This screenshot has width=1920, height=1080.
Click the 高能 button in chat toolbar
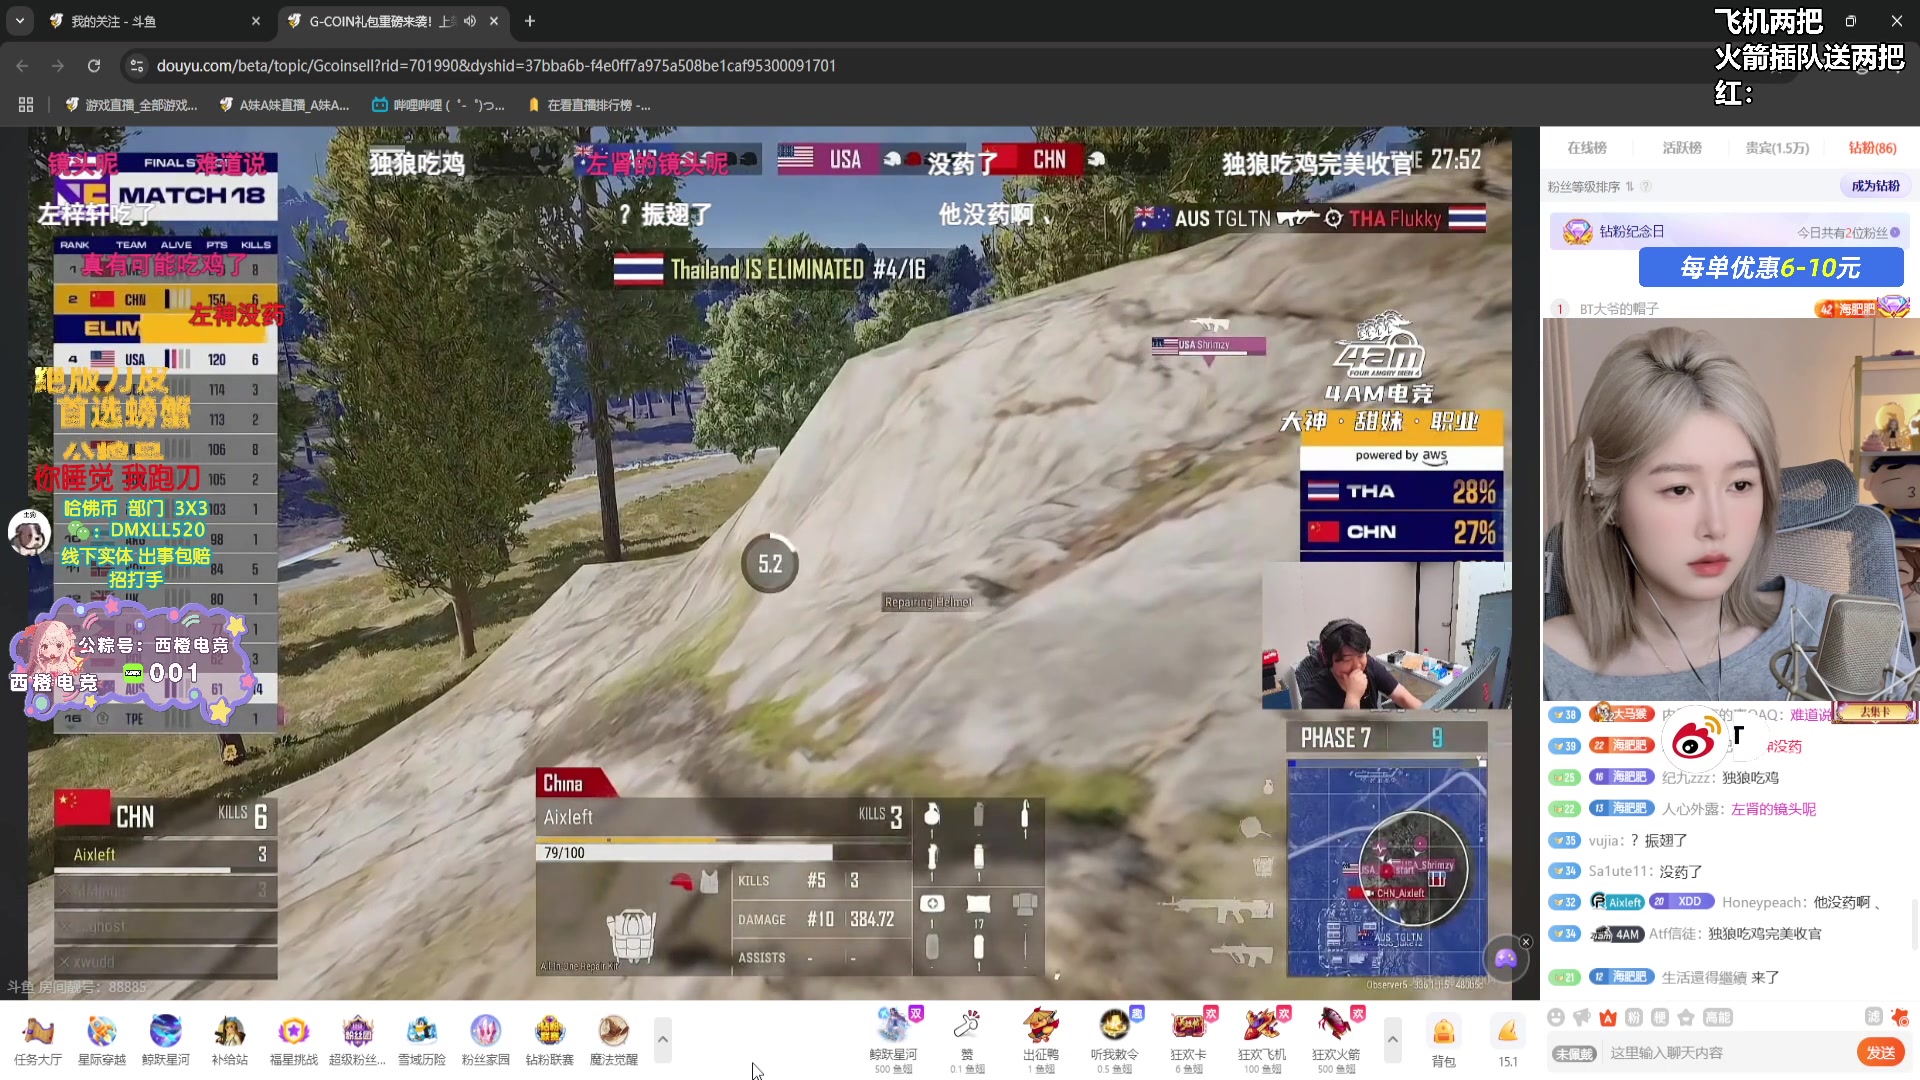pyautogui.click(x=1717, y=1017)
